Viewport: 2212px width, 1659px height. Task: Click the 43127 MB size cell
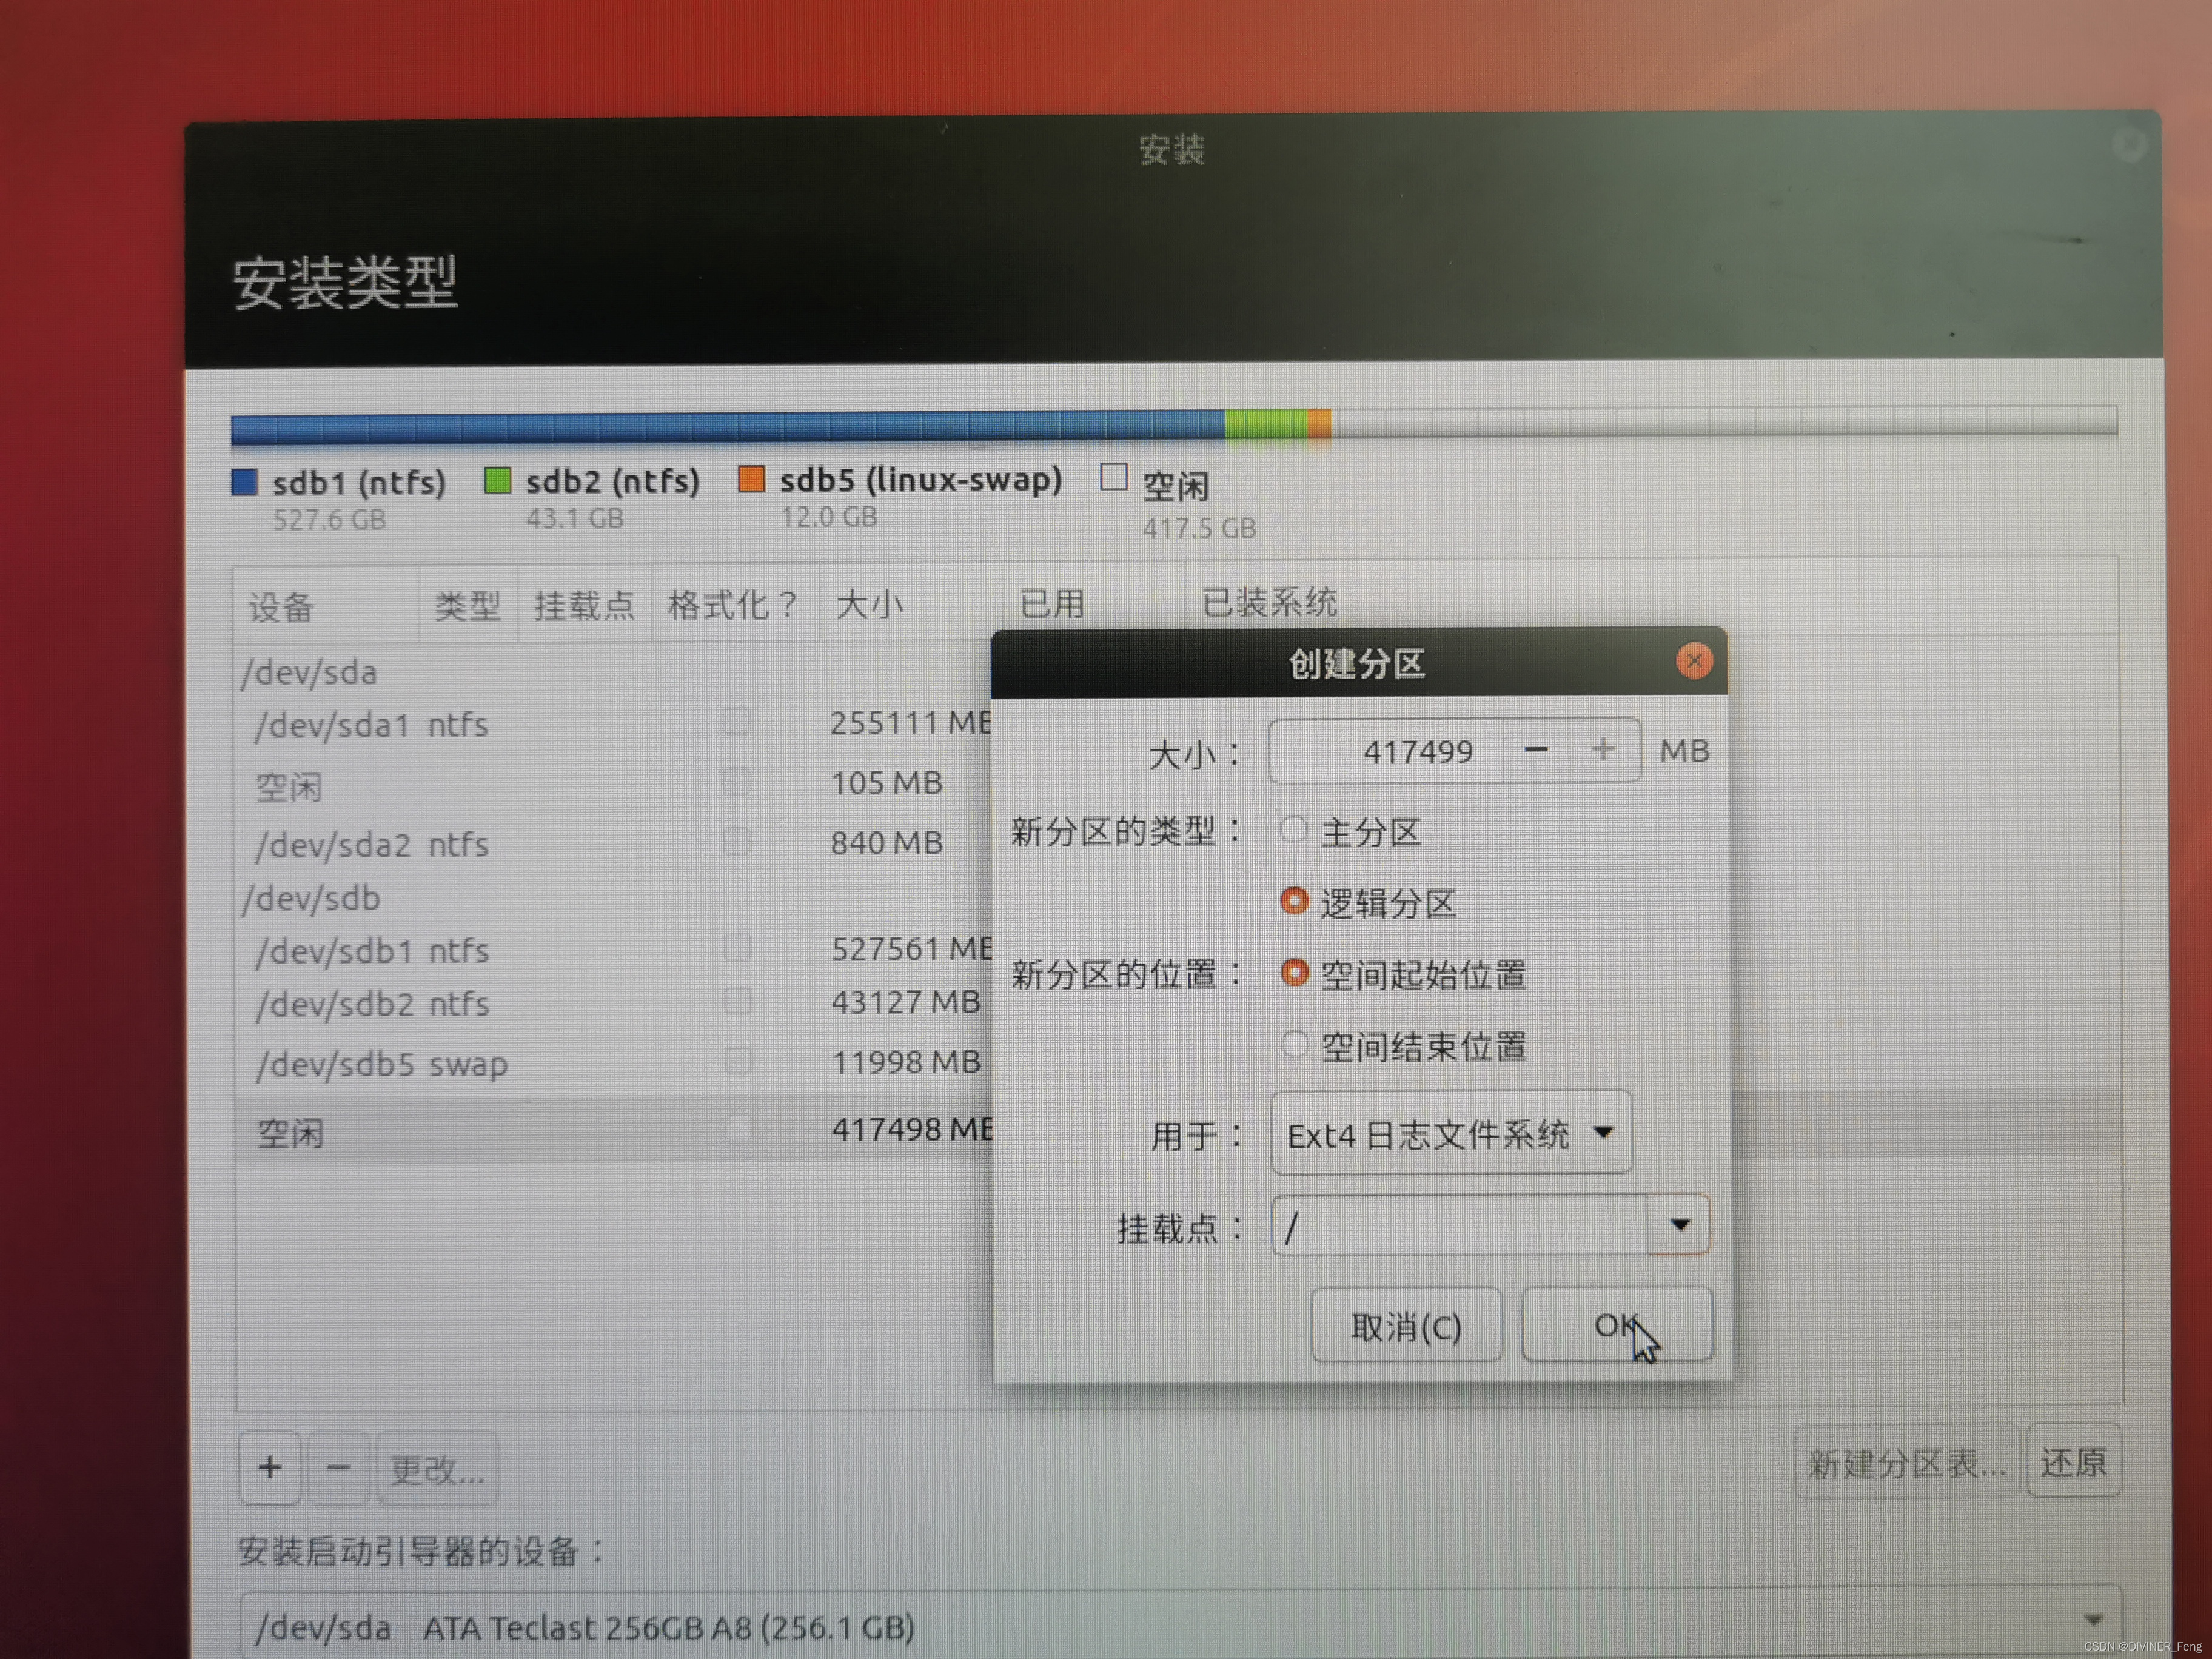click(906, 1002)
